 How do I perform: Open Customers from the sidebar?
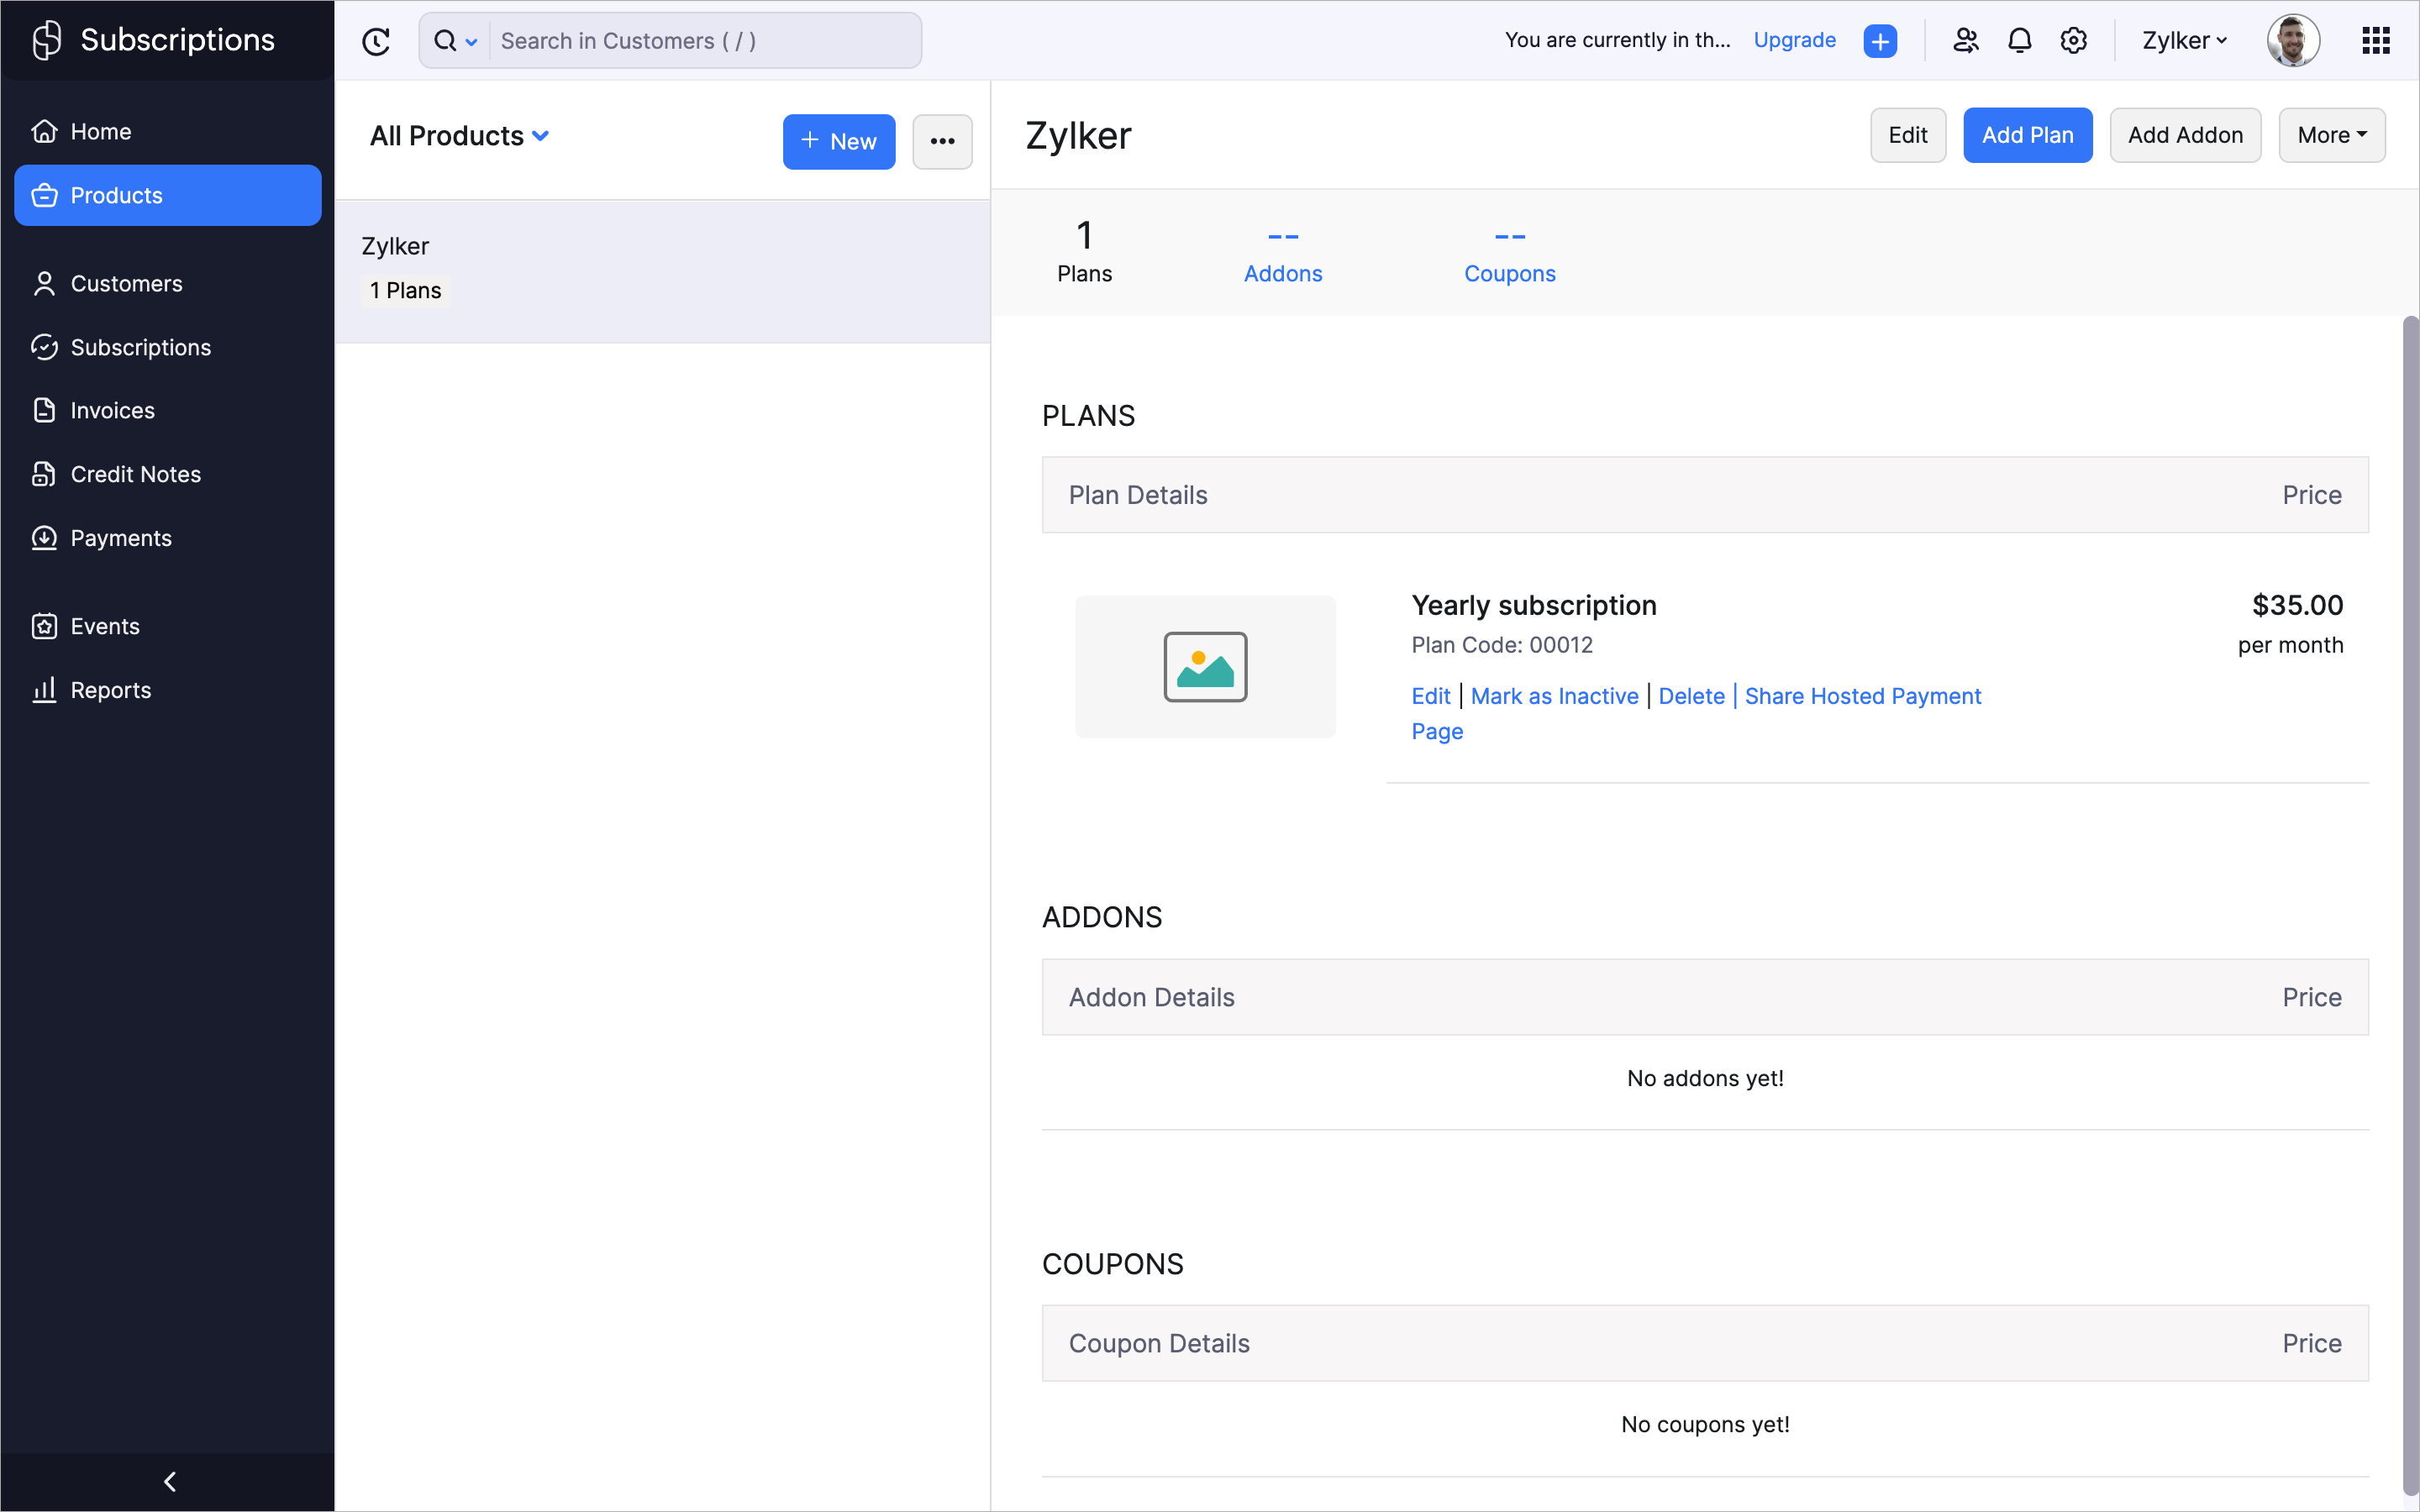pyautogui.click(x=167, y=284)
